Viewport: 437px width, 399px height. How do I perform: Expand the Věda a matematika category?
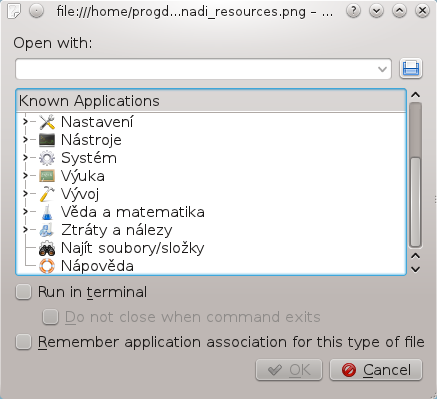click(25, 212)
